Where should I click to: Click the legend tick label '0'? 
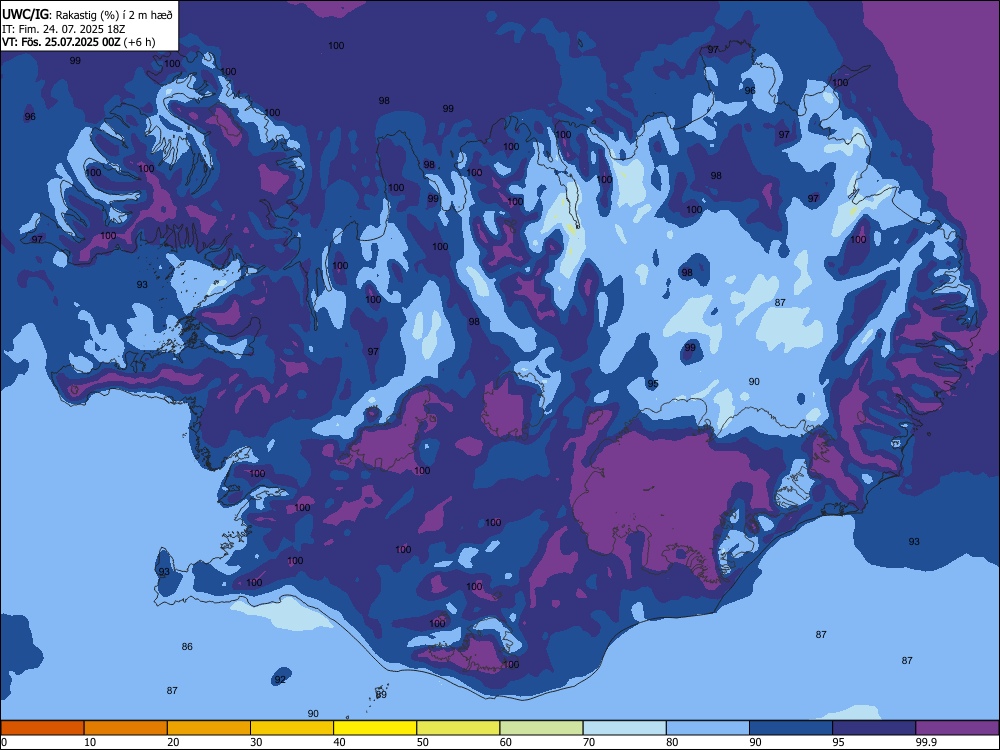pyautogui.click(x=4, y=742)
